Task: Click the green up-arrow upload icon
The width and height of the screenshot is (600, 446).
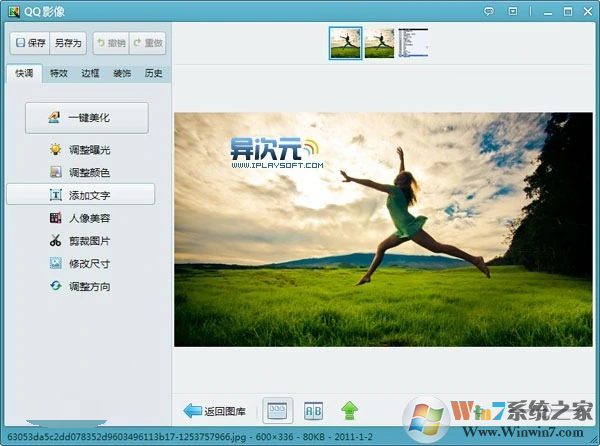Action: click(349, 411)
